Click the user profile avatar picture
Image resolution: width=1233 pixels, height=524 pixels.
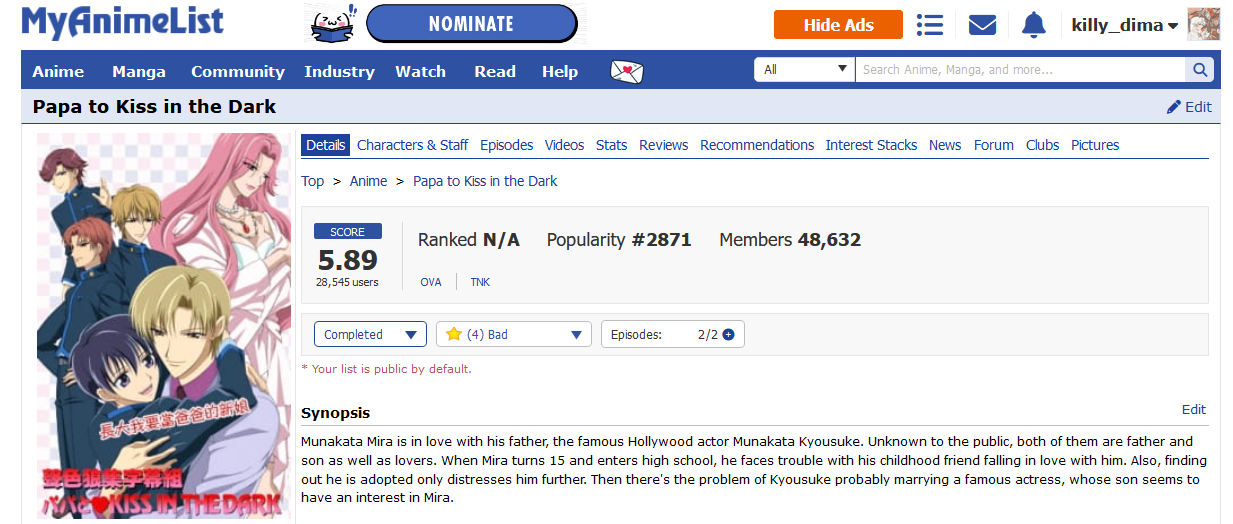tap(1203, 25)
